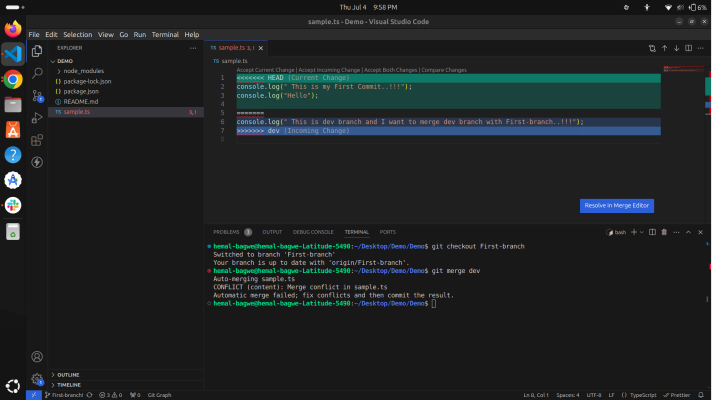Show Applications via the Ubuntu logo
Screen dimensions: 712x400
coord(13,386)
